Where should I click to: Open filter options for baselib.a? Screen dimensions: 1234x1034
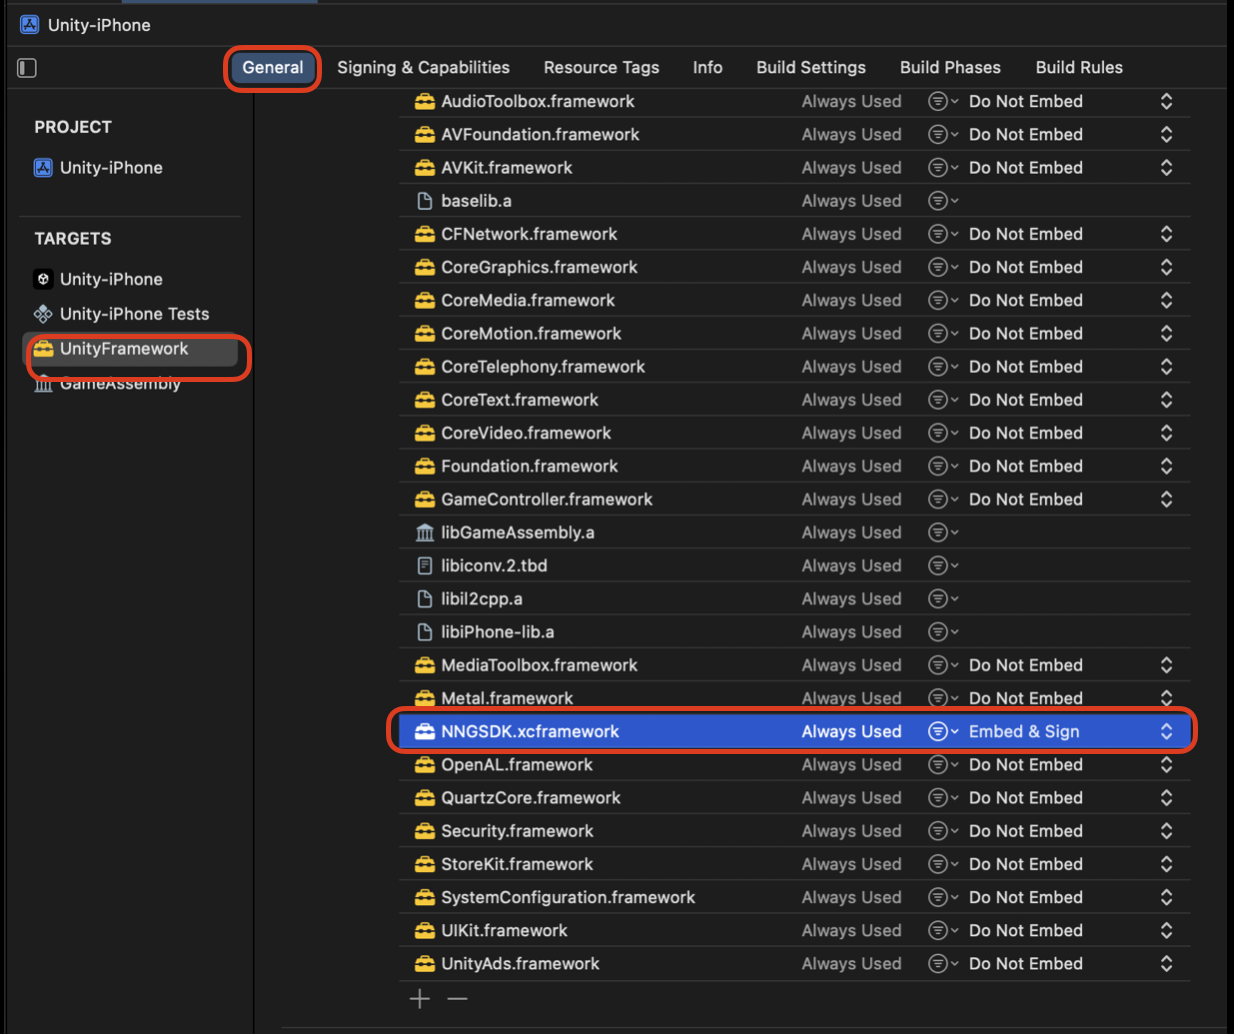943,201
